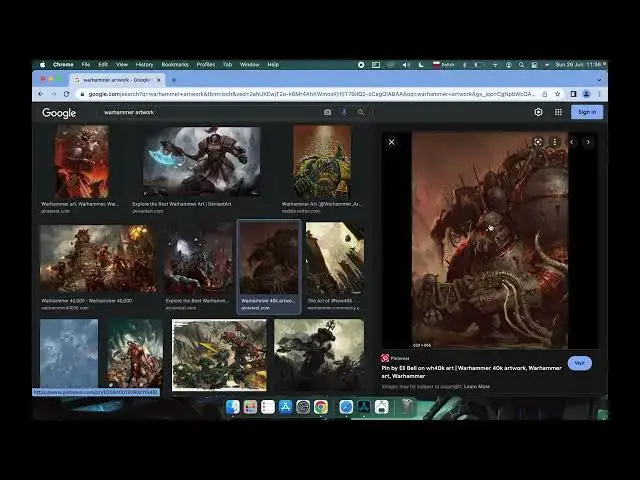
Task: Select the highlighted Warhammer 40k artwork thumbnail
Action: 269,258
